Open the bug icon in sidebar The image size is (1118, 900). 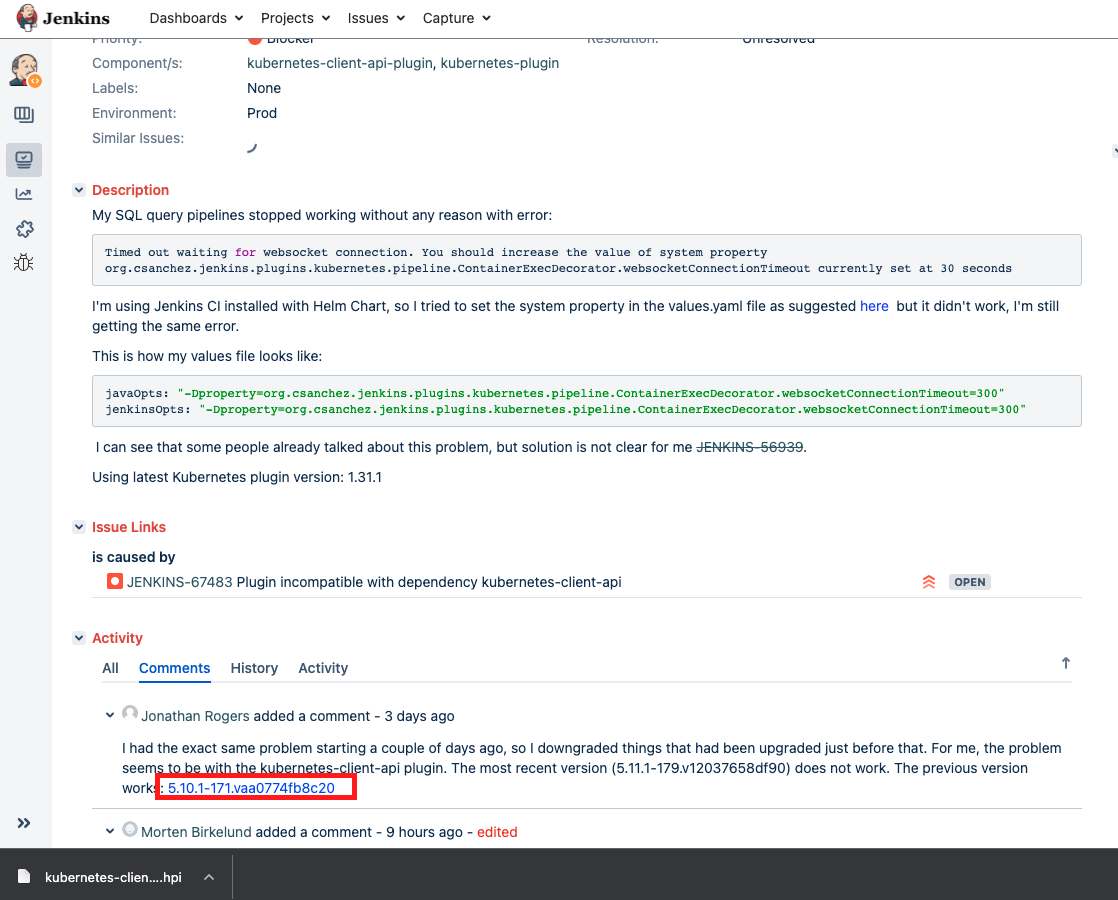pyautogui.click(x=24, y=262)
